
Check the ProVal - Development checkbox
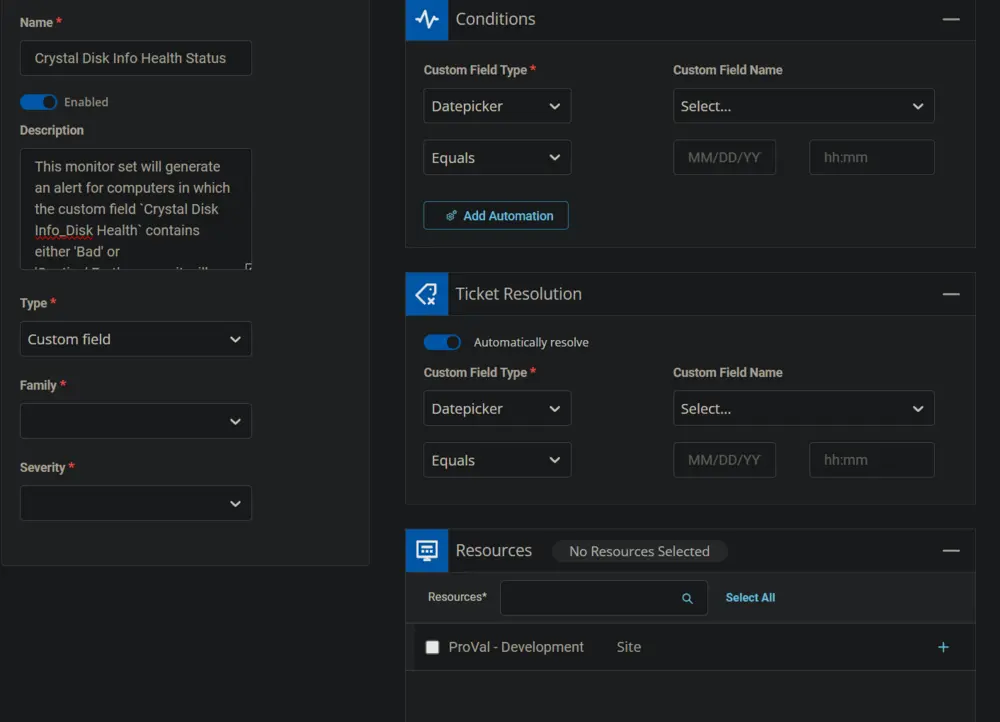(x=432, y=647)
